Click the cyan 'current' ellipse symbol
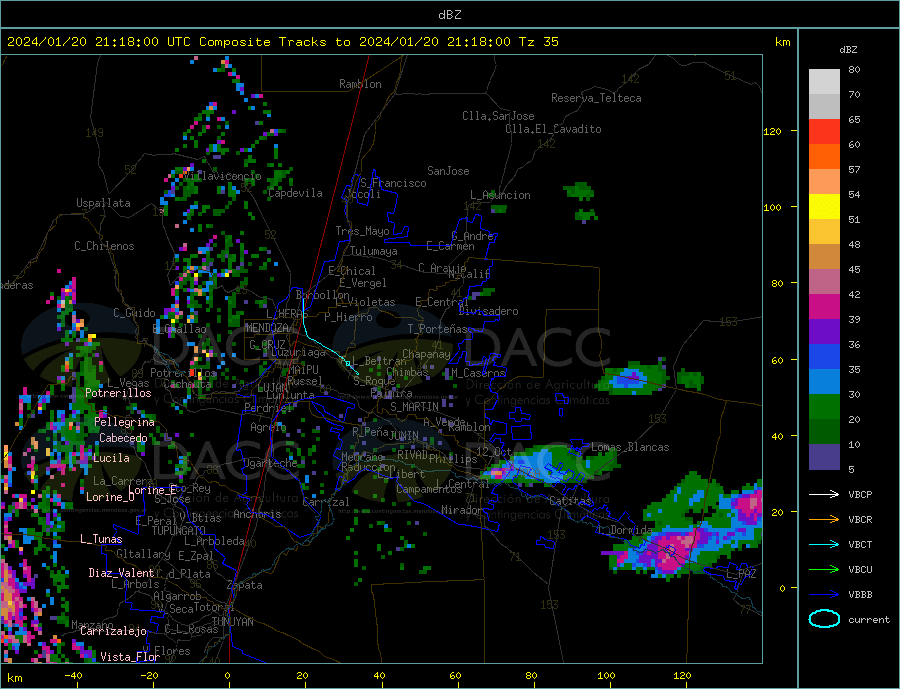This screenshot has height=689, width=900. tap(824, 619)
